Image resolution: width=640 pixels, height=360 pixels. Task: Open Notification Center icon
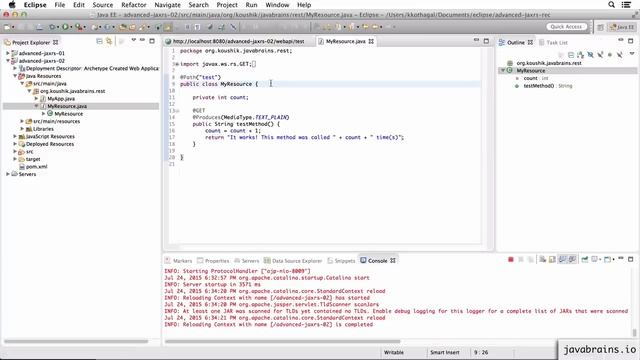coord(626,4)
